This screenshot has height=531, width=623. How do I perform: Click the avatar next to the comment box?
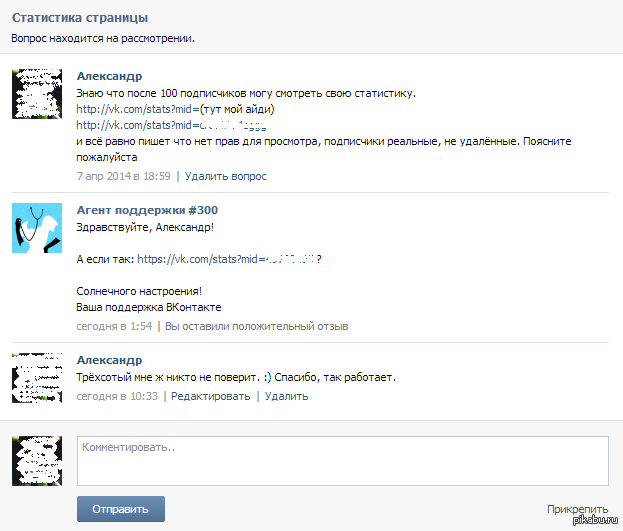click(37, 460)
